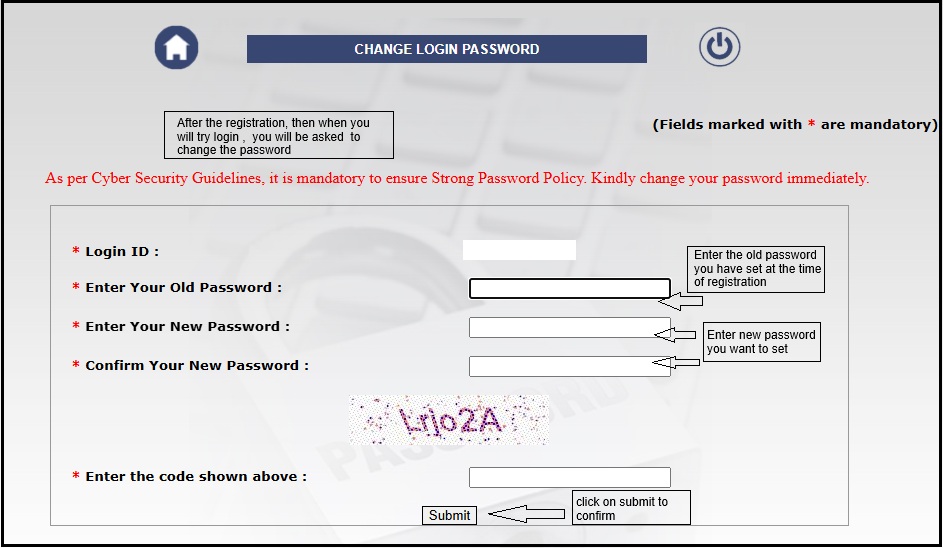Select the CHANGE LOGIN PASSWORD header bar
This screenshot has width=943, height=548.
point(446,49)
